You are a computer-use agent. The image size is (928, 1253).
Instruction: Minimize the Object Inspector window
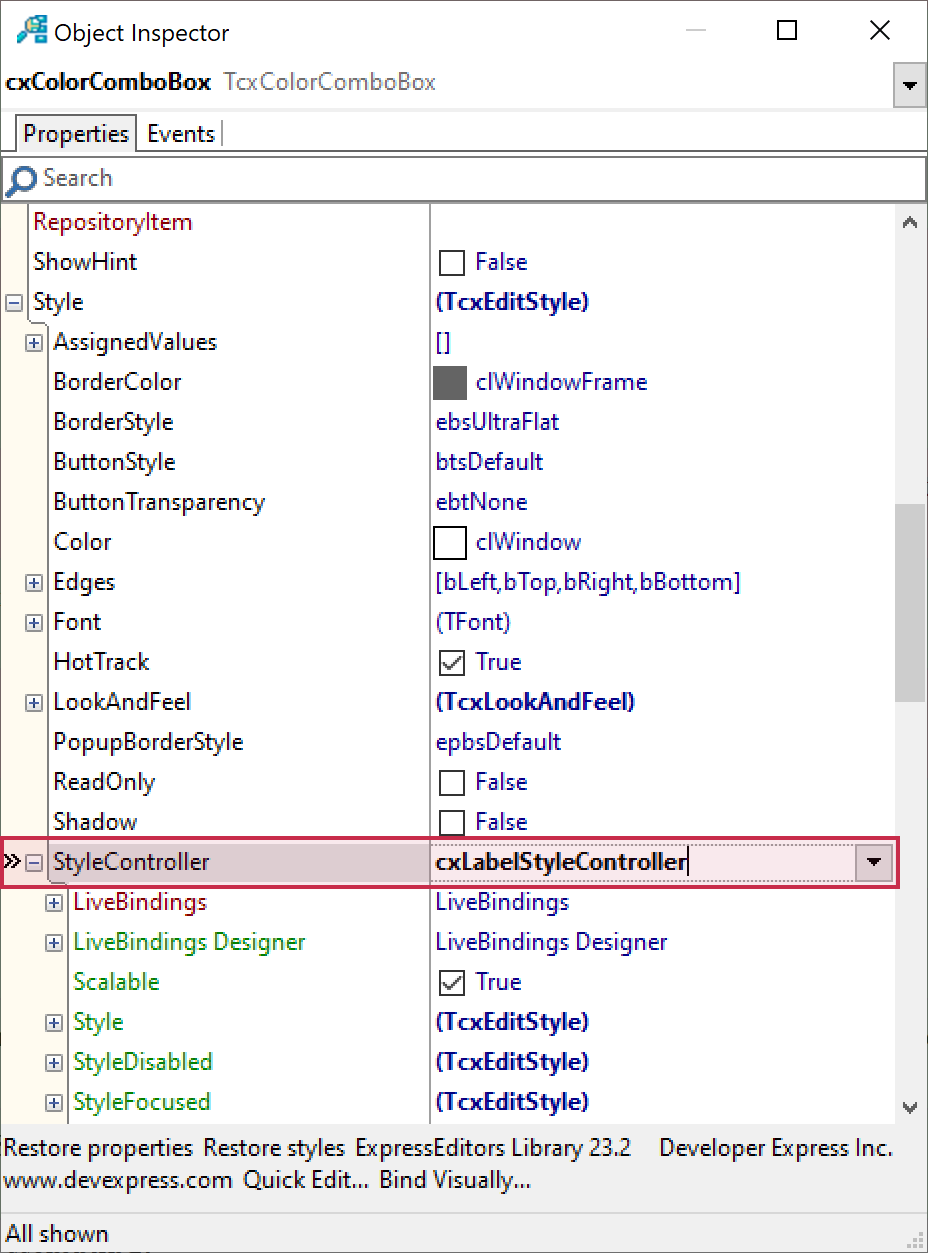695,31
